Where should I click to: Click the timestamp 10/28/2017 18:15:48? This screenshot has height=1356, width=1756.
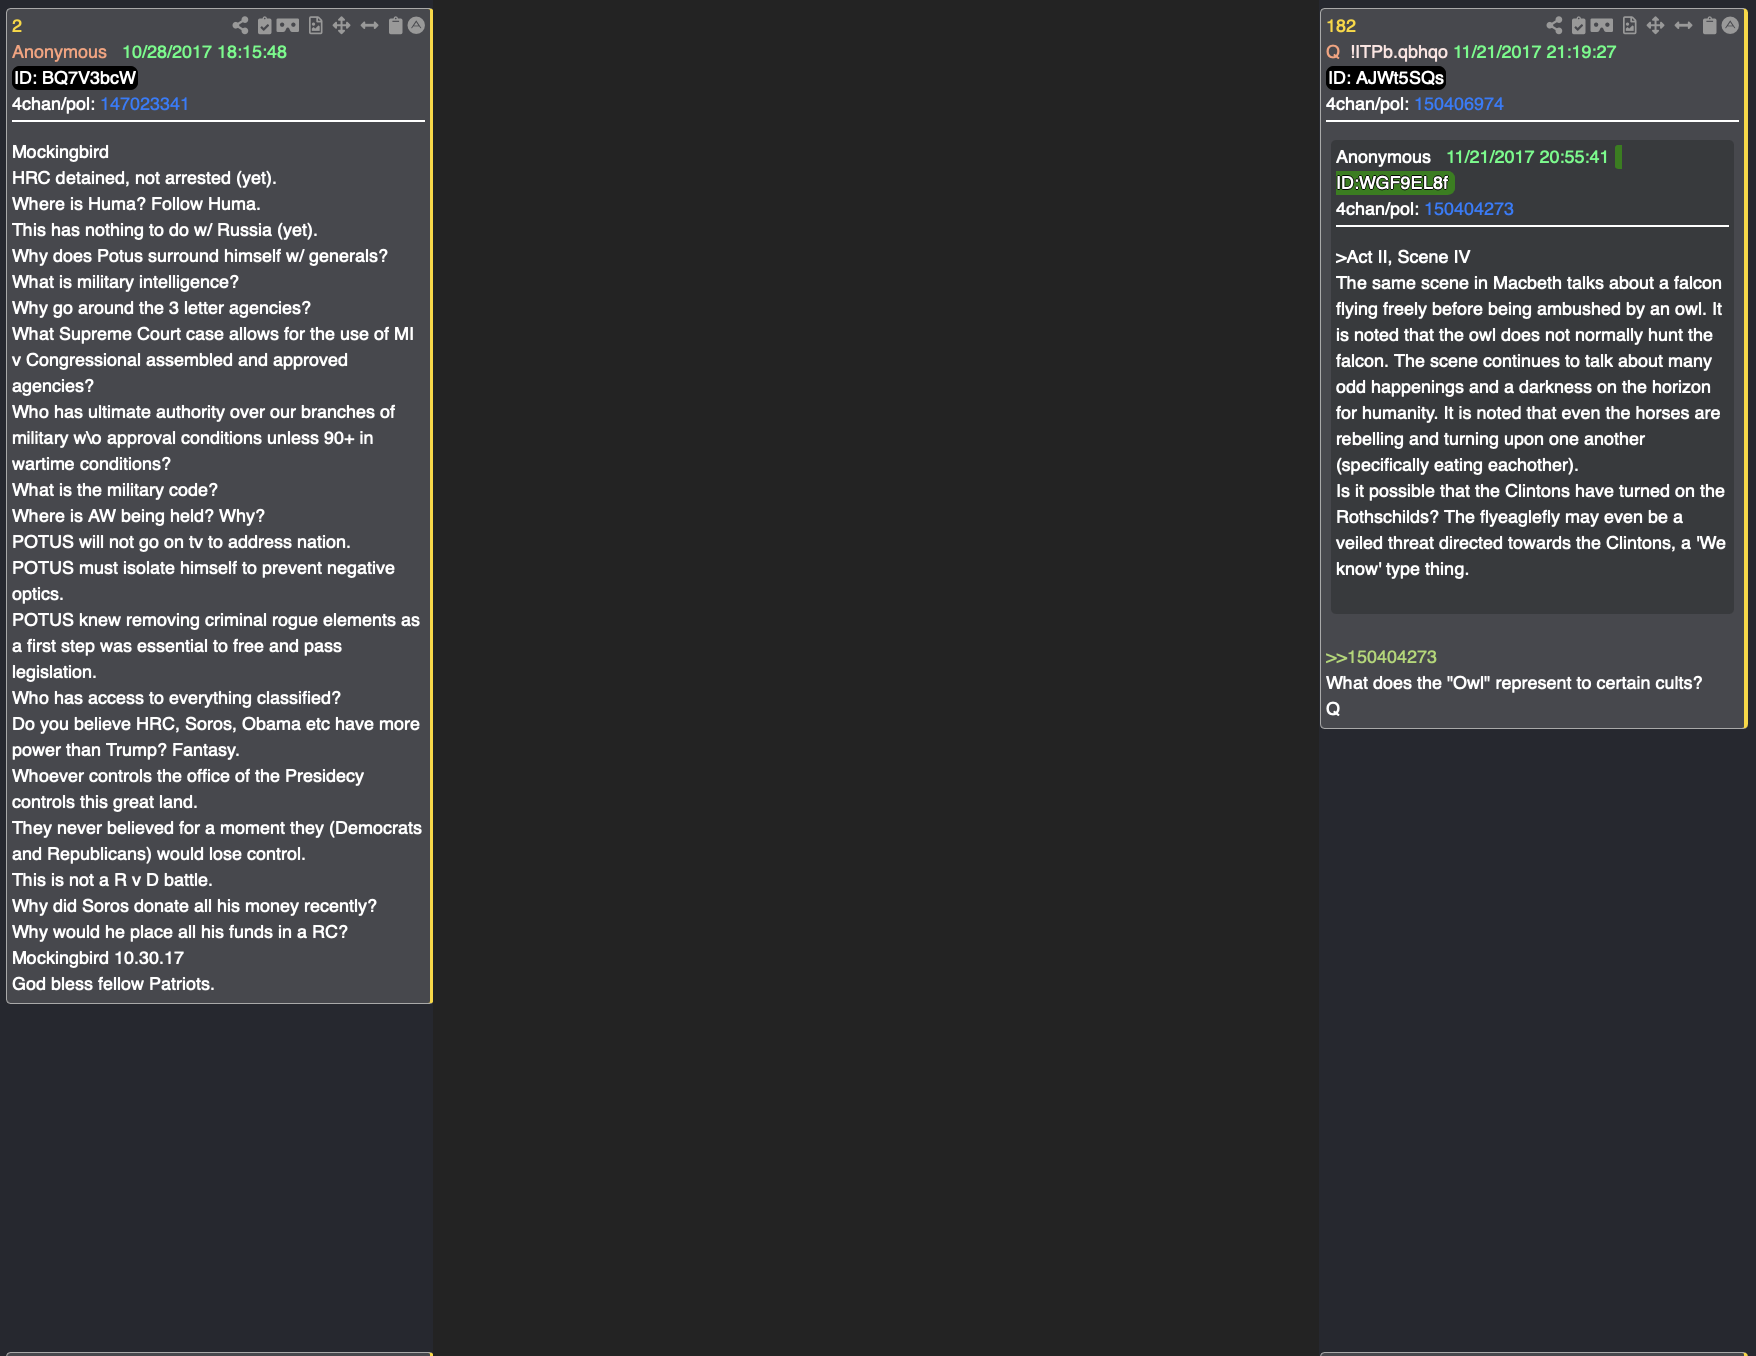(204, 52)
